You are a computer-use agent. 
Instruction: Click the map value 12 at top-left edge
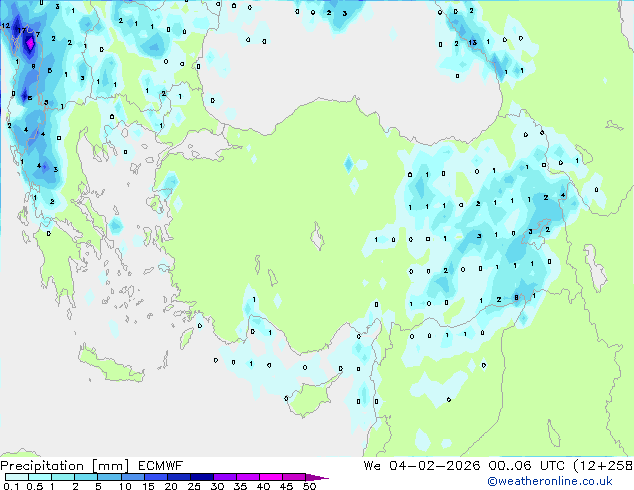(6, 26)
